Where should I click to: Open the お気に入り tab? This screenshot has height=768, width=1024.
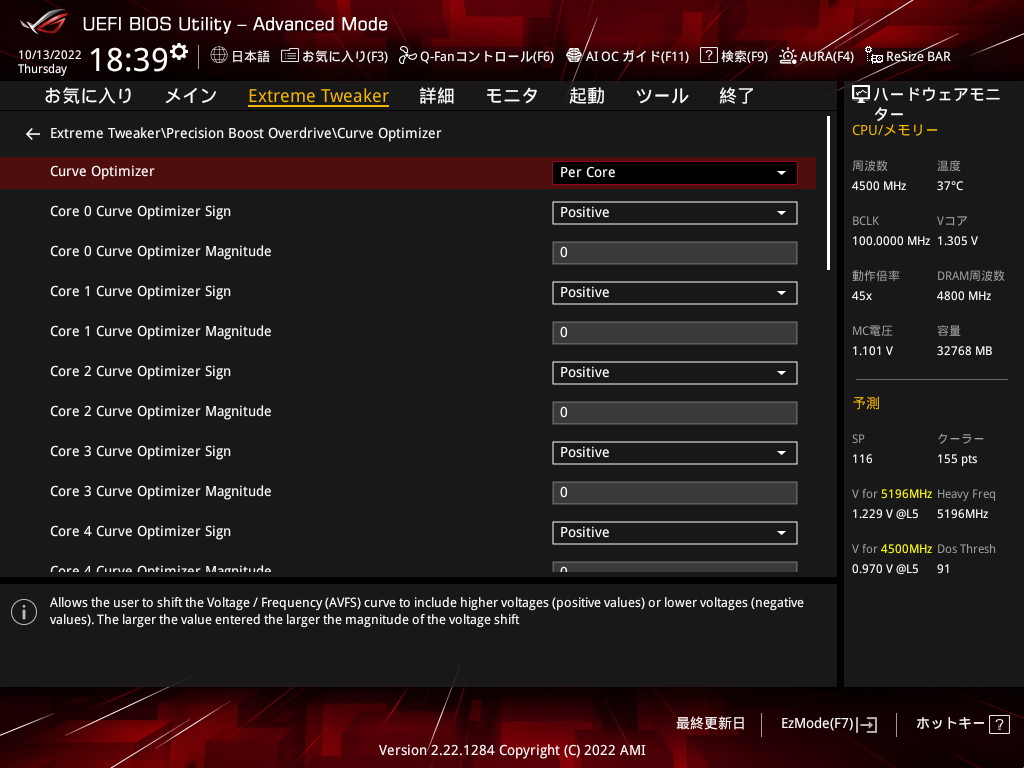[88, 96]
